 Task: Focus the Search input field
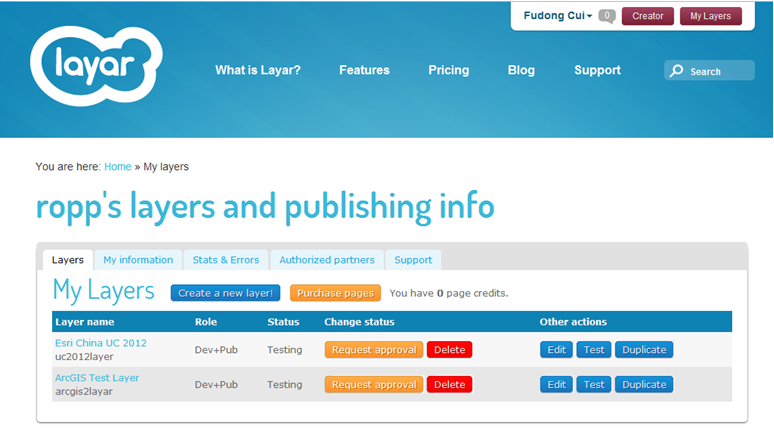pyautogui.click(x=709, y=71)
